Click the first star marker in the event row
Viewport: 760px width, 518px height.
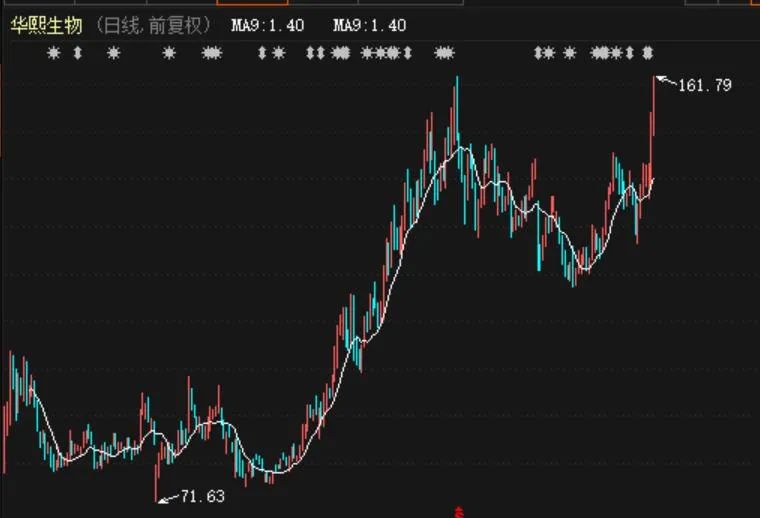pos(54,53)
